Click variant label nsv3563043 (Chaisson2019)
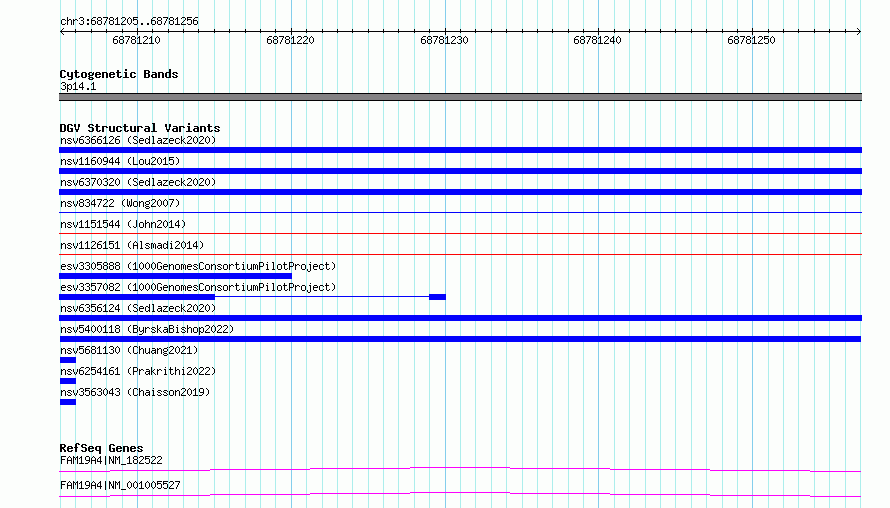Screen dimensions: 890x508 [x=135, y=392]
